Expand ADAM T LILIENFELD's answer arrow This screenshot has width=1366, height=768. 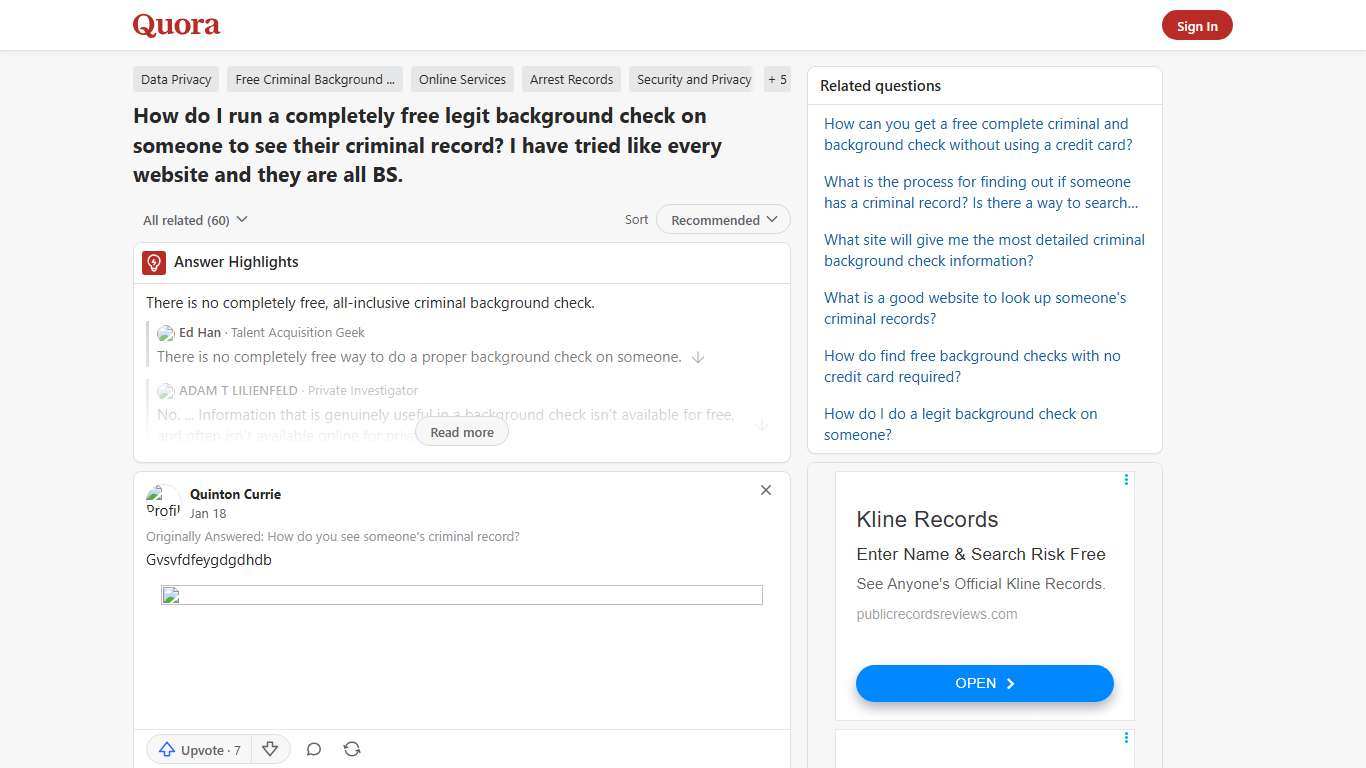(x=761, y=424)
